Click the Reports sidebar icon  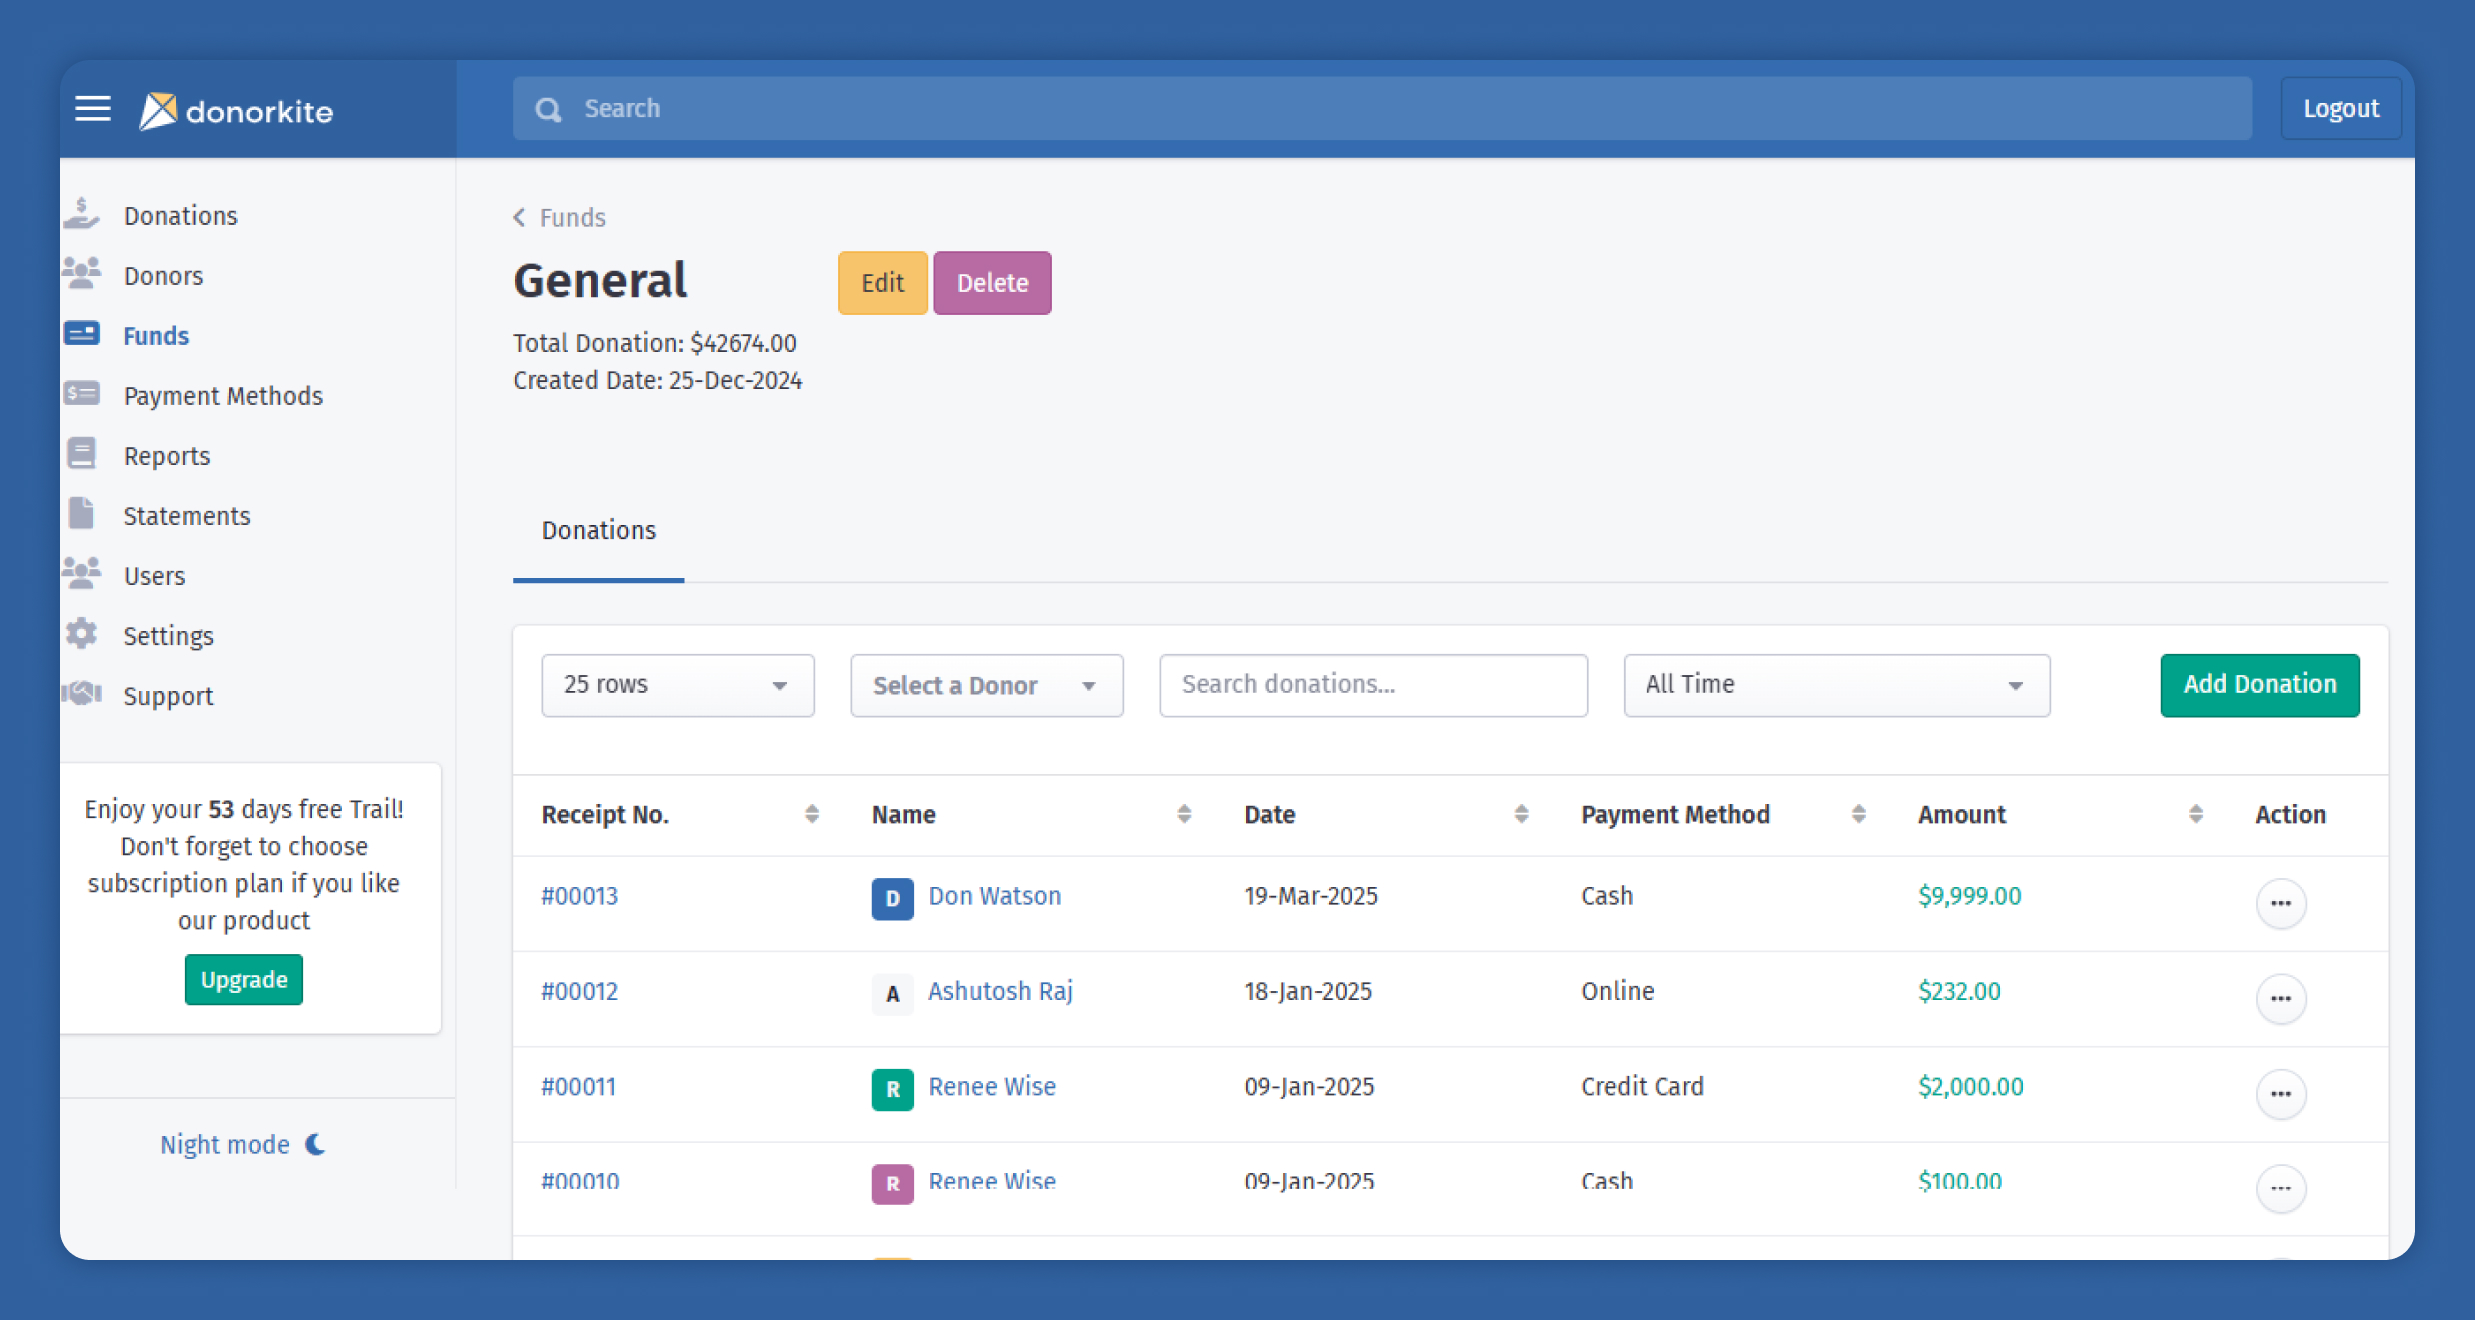click(82, 454)
